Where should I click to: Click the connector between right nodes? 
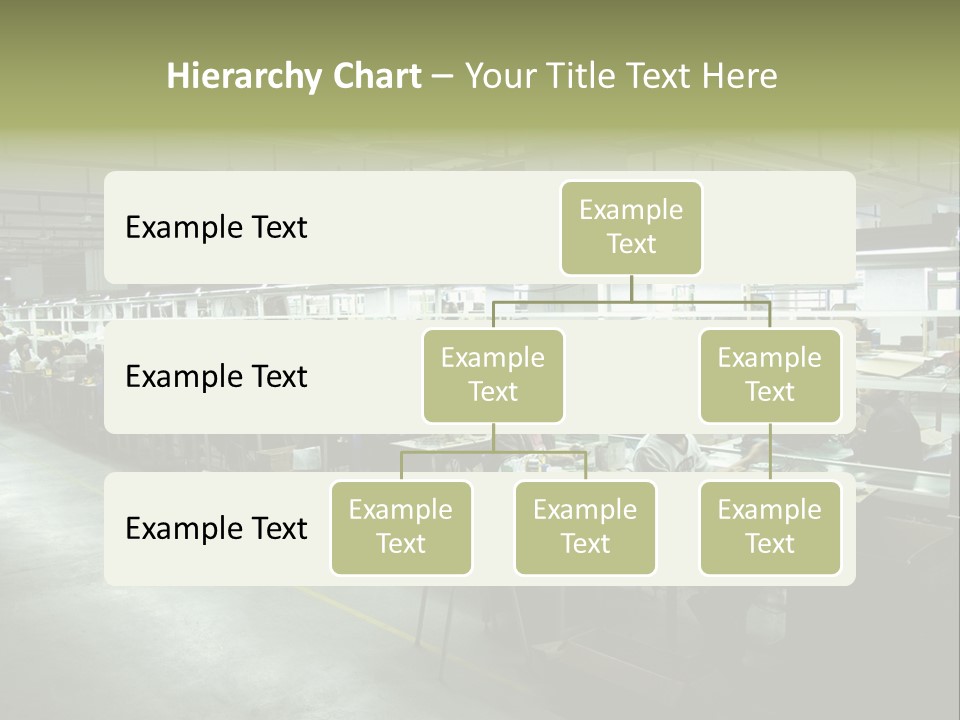[770, 450]
